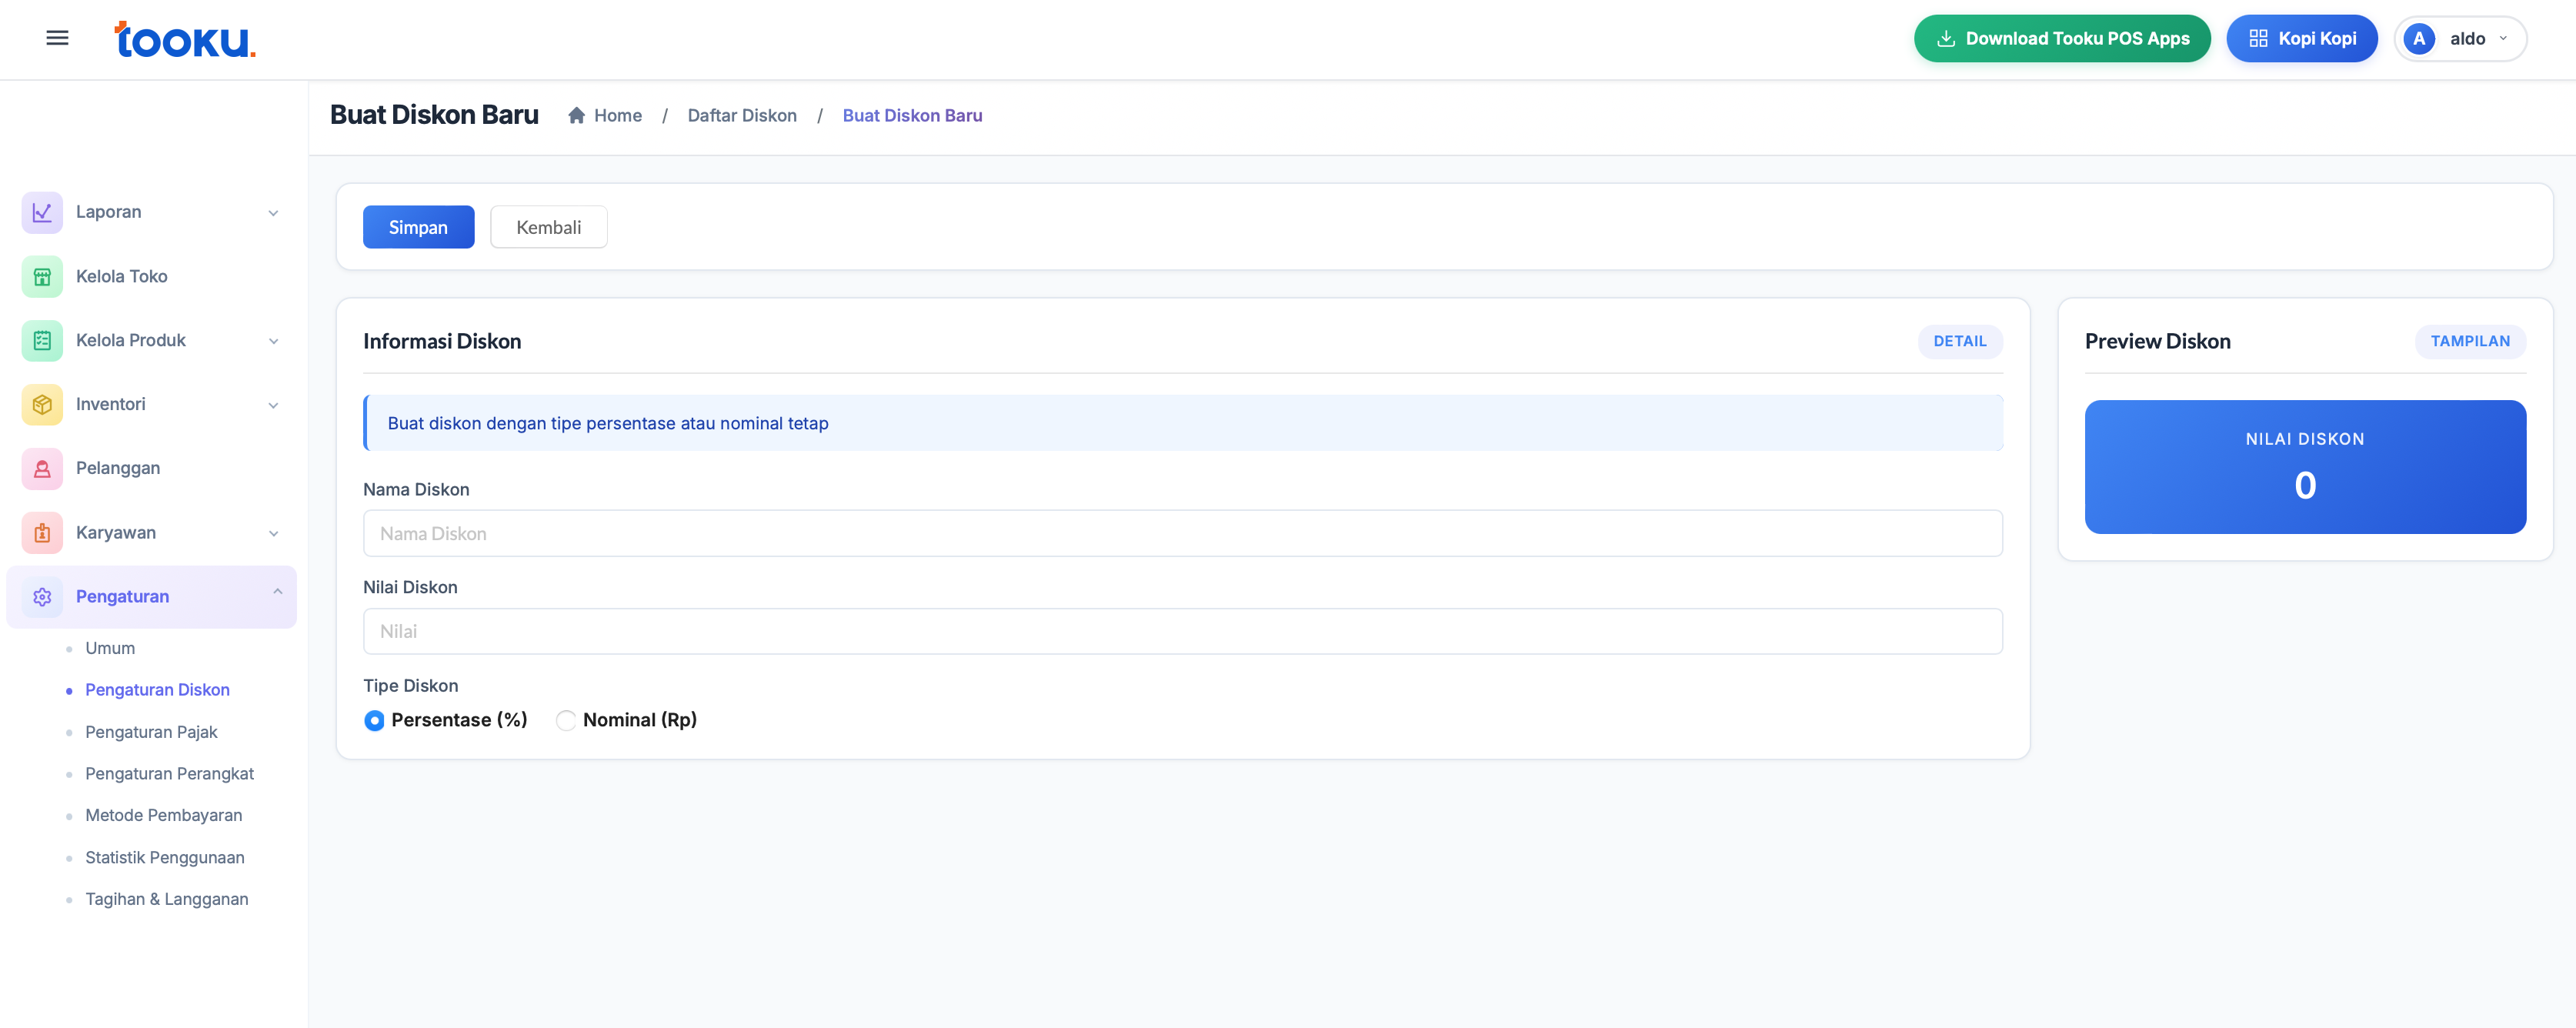
Task: Focus the Nama Diskon input field
Action: coord(1181,533)
